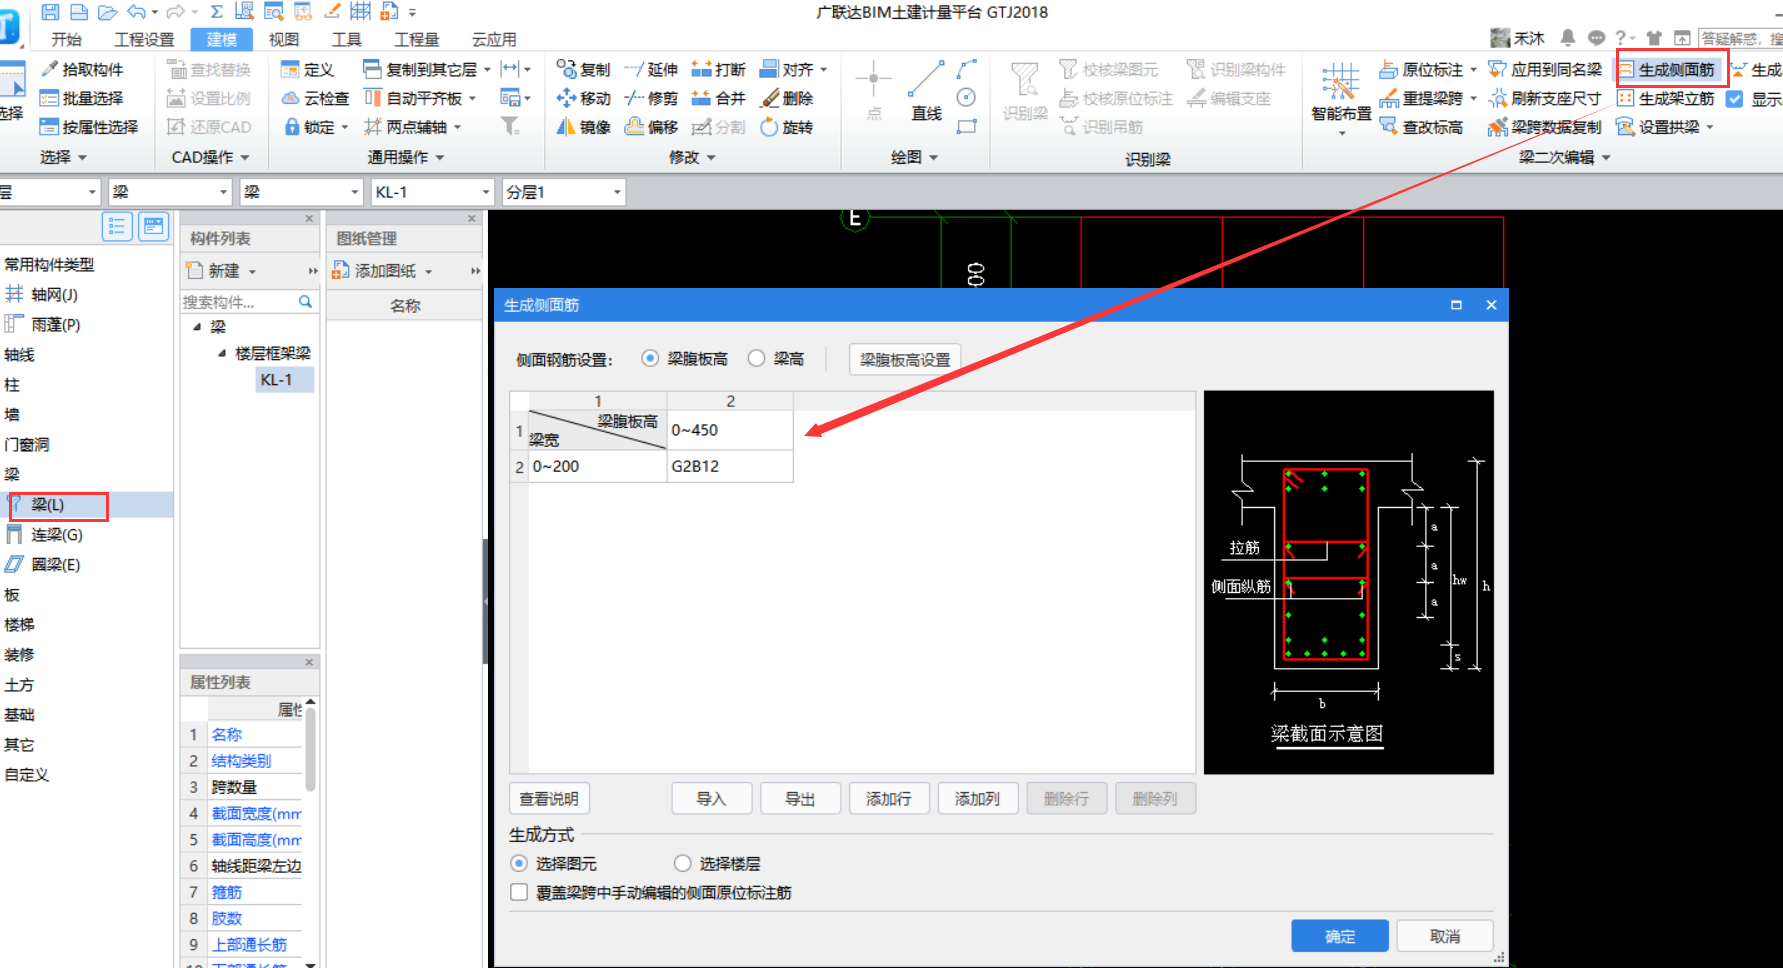Viewport: 1783px width, 968px height.
Task: Click 添加列 add column button
Action: click(978, 799)
